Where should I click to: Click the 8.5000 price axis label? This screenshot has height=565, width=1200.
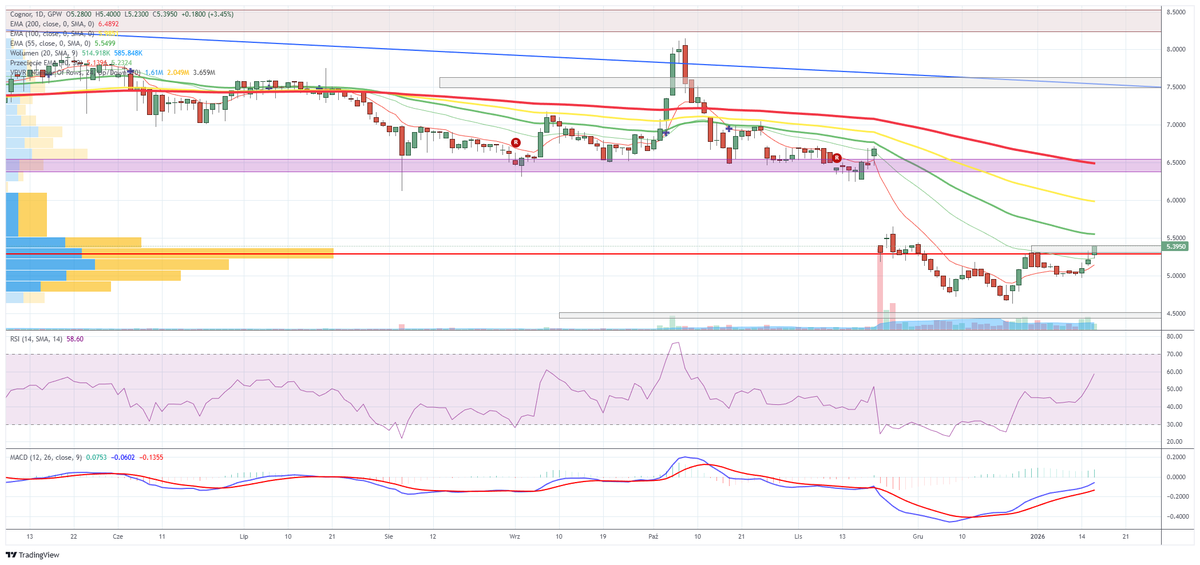click(x=1176, y=12)
